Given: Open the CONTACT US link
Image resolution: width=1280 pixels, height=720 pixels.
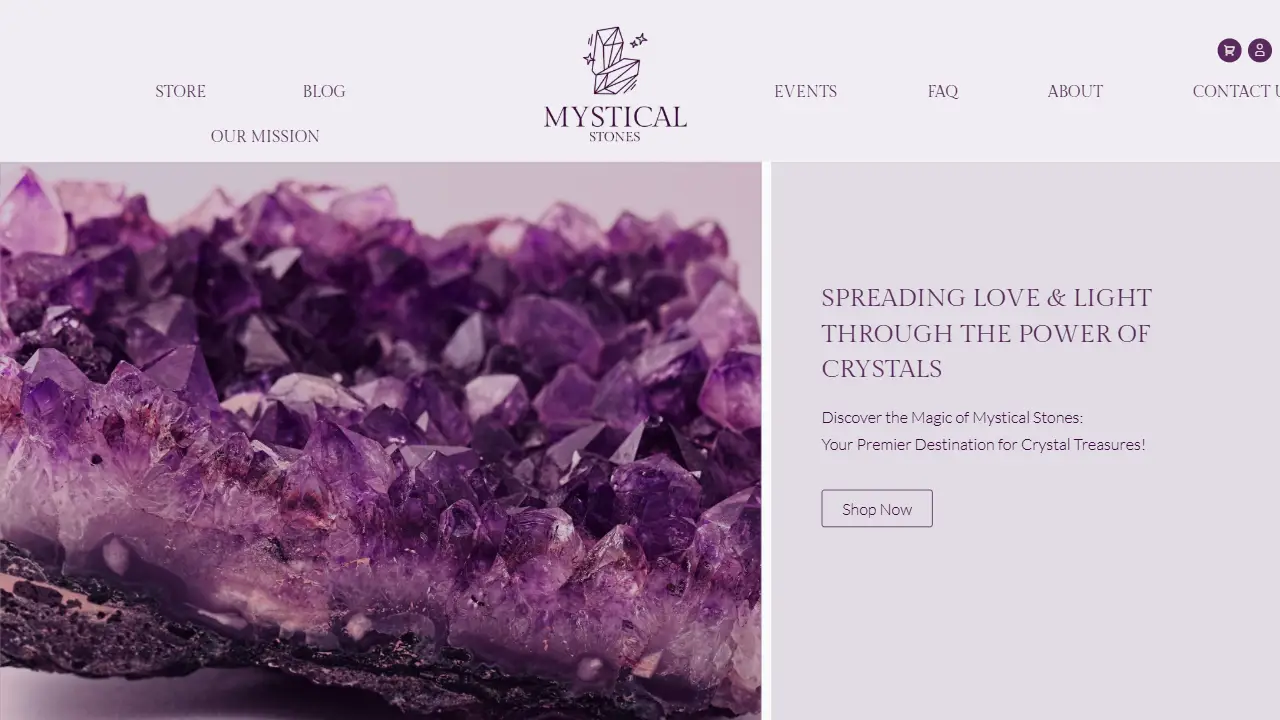Looking at the screenshot, I should (x=1236, y=91).
